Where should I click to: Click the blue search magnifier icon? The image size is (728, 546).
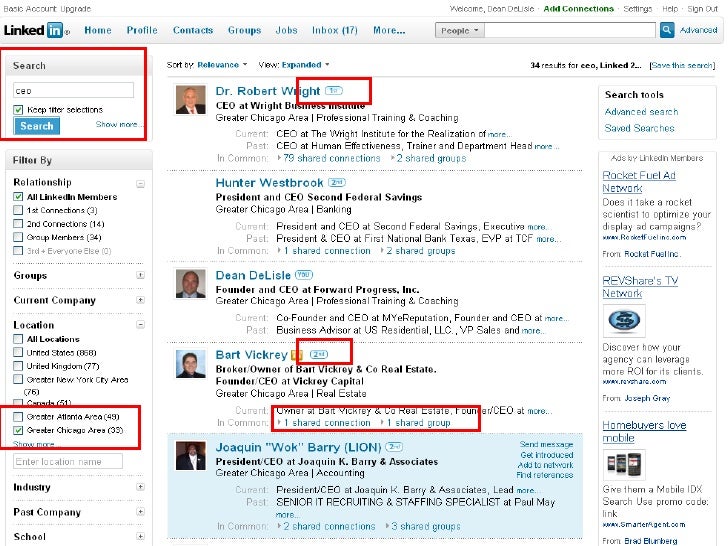coord(667,30)
